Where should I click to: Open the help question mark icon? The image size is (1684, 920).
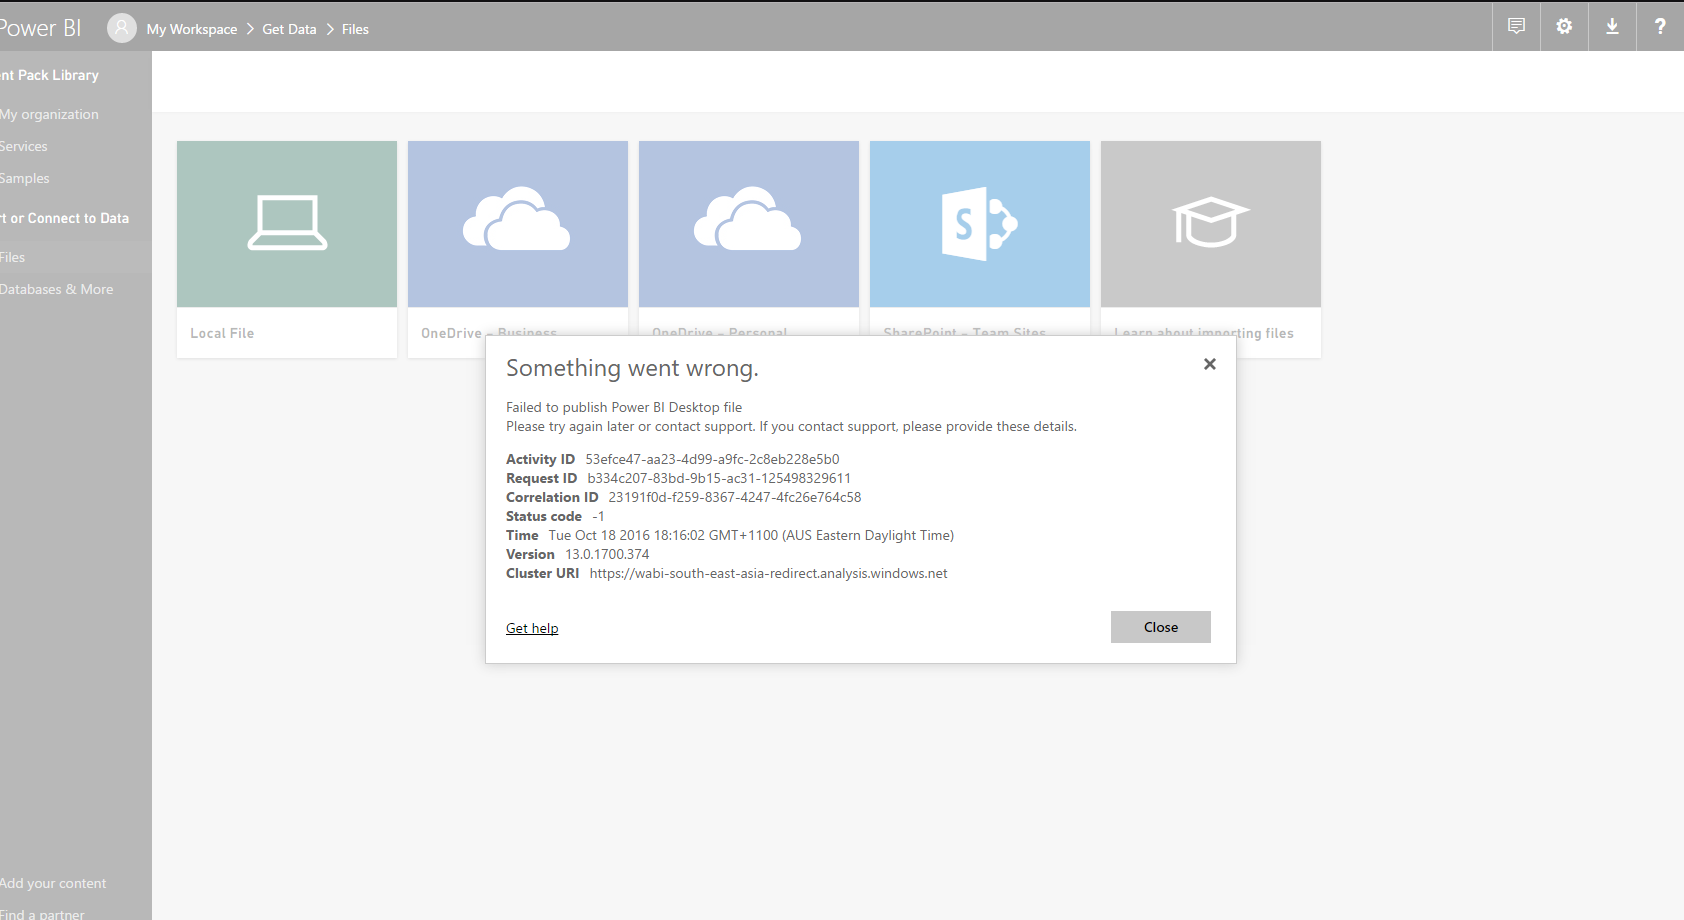(1660, 27)
